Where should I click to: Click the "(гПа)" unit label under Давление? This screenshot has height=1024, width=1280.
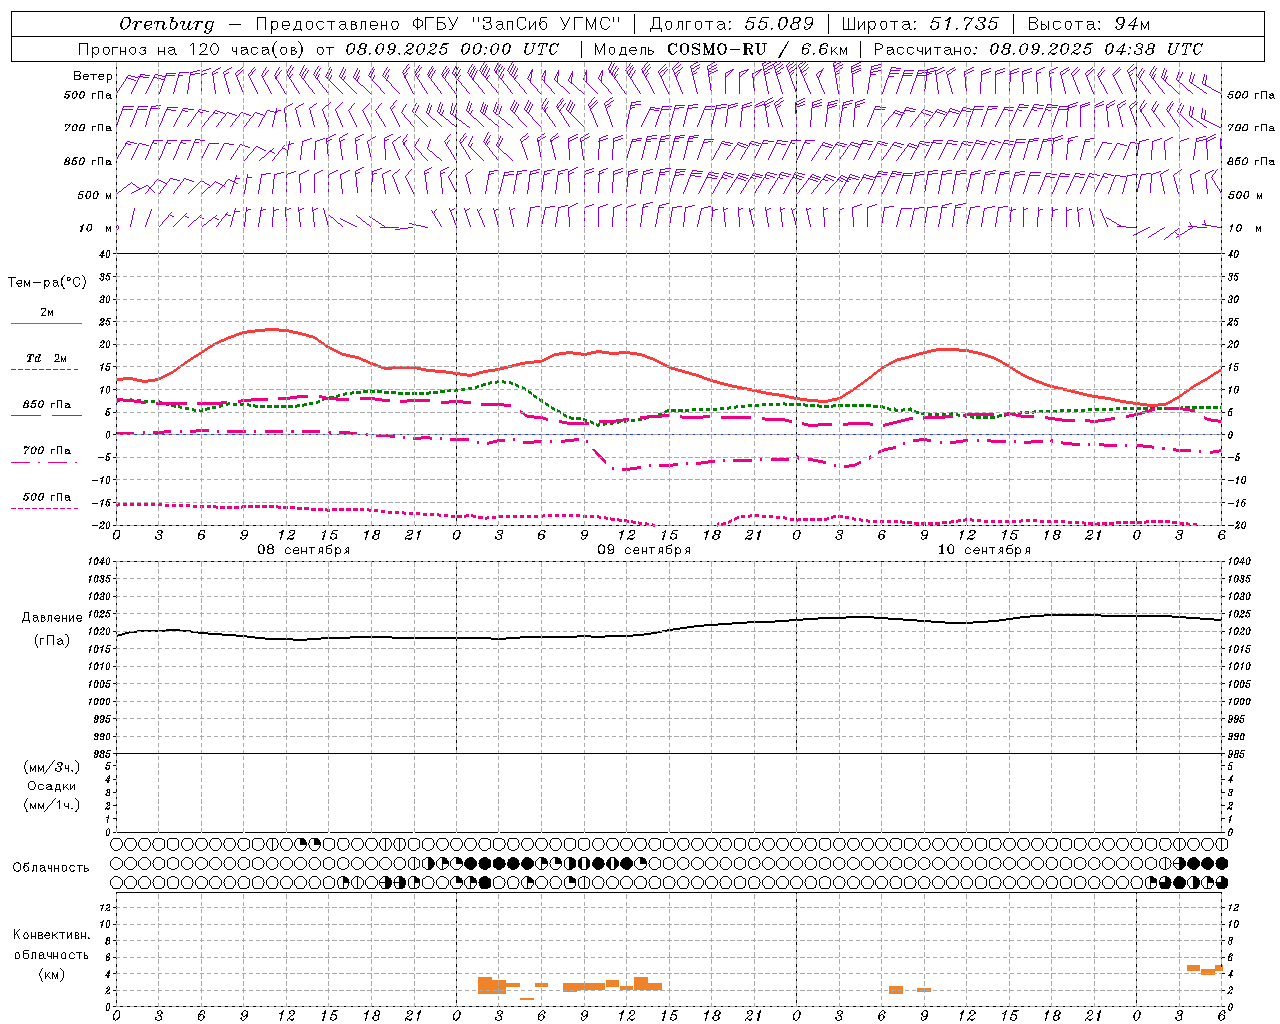(52, 641)
